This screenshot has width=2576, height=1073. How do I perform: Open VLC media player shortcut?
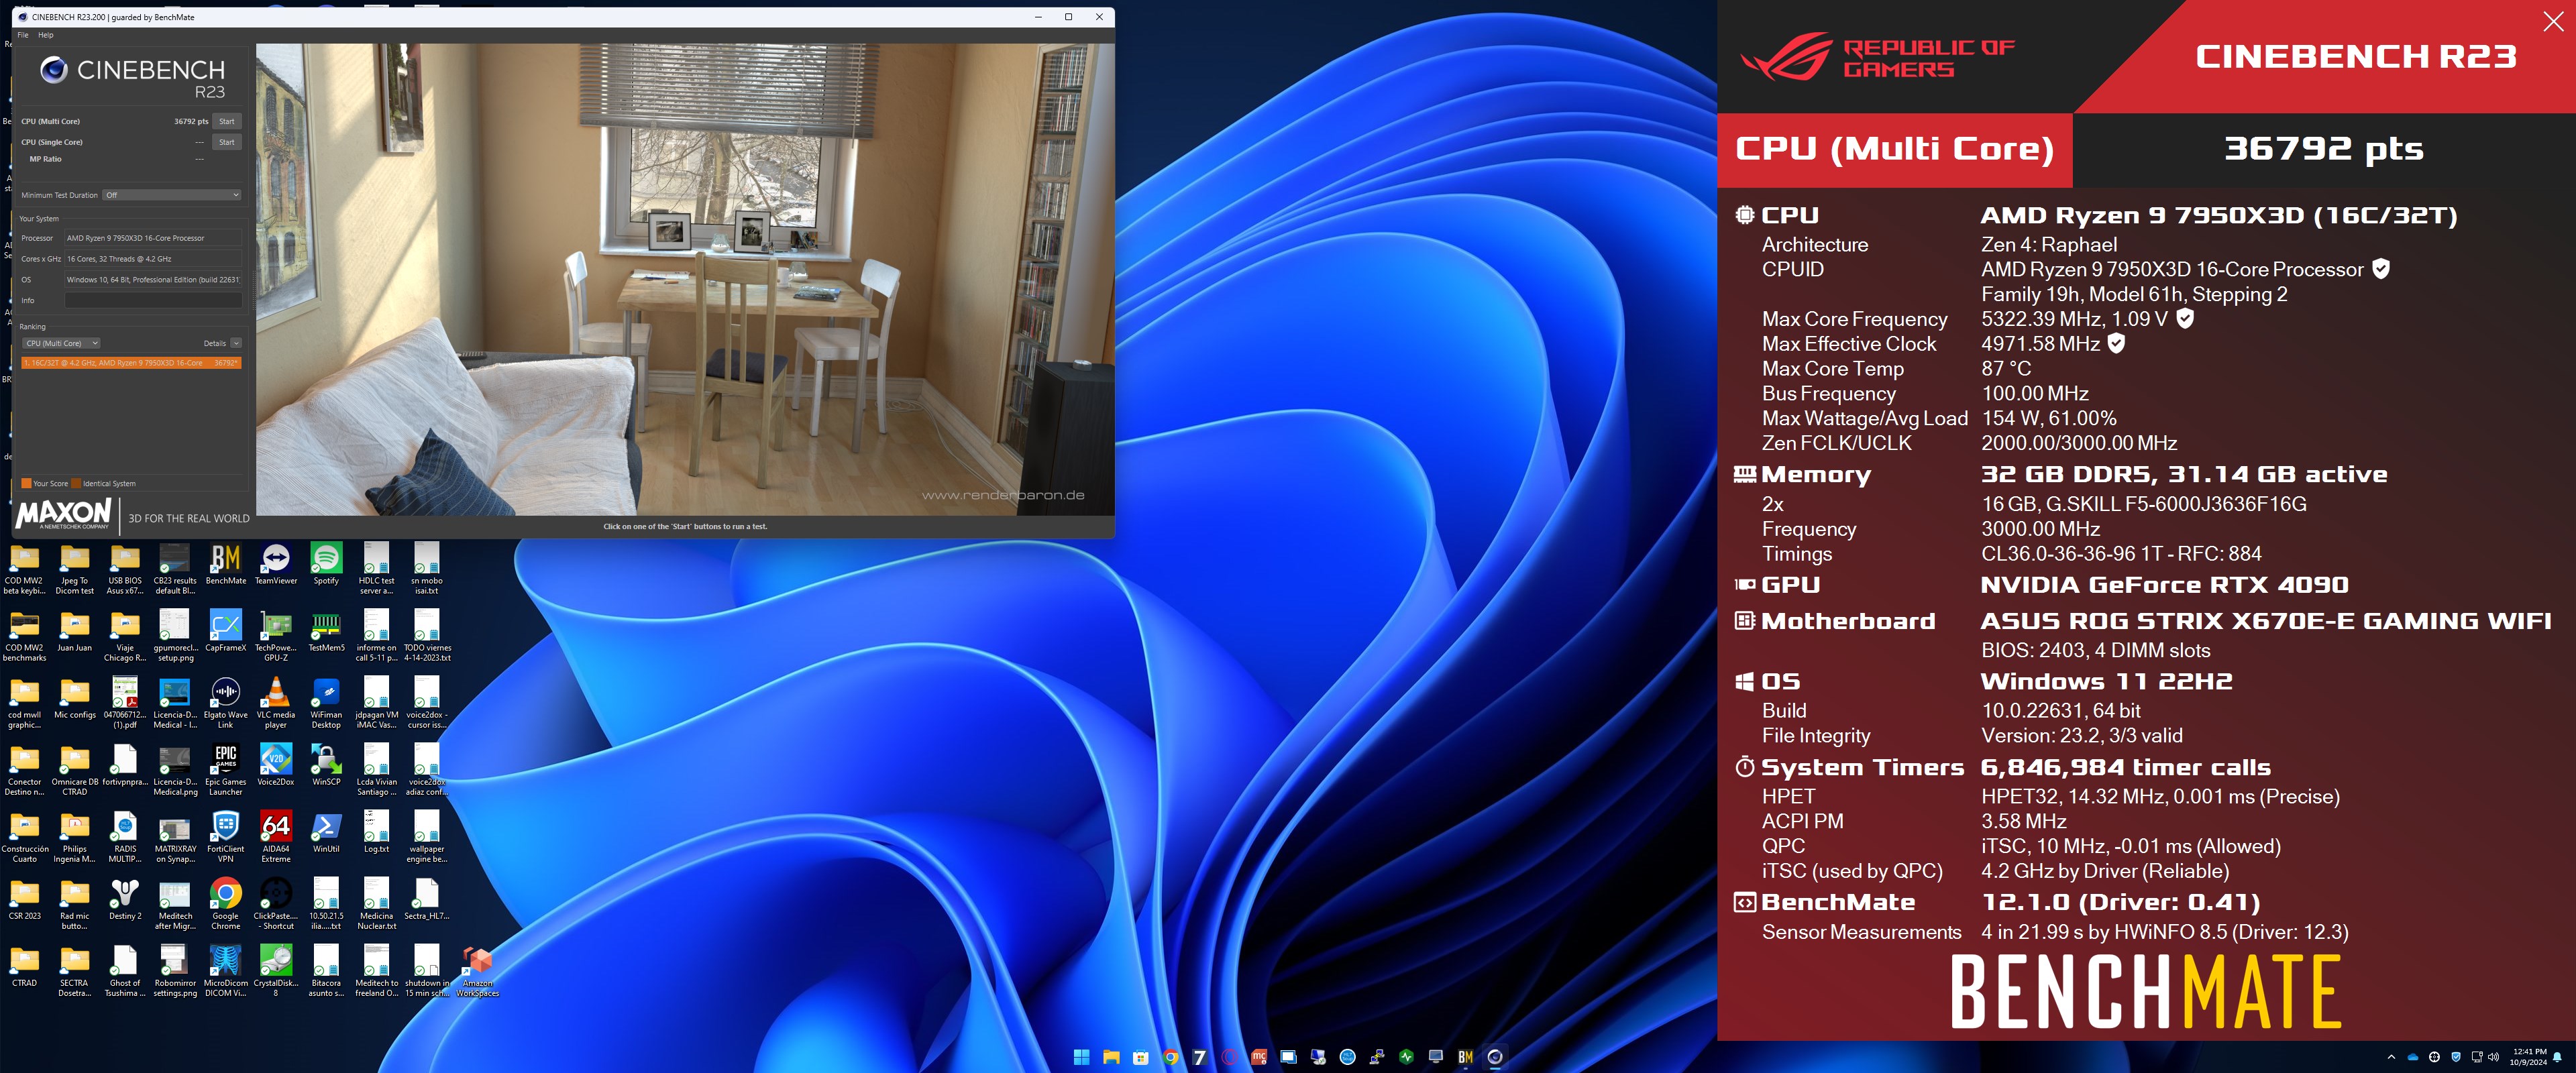coord(276,704)
